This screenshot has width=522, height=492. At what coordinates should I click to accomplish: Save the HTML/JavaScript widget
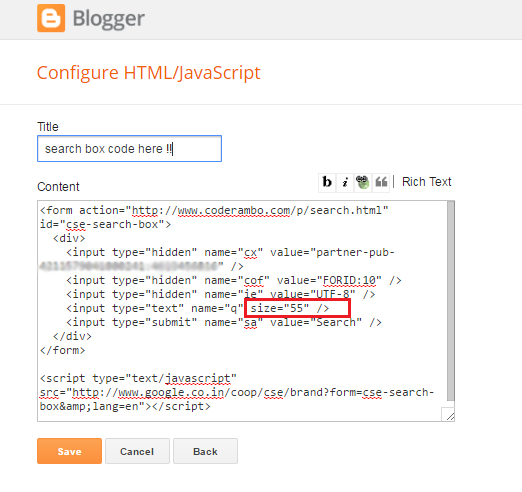(69, 451)
